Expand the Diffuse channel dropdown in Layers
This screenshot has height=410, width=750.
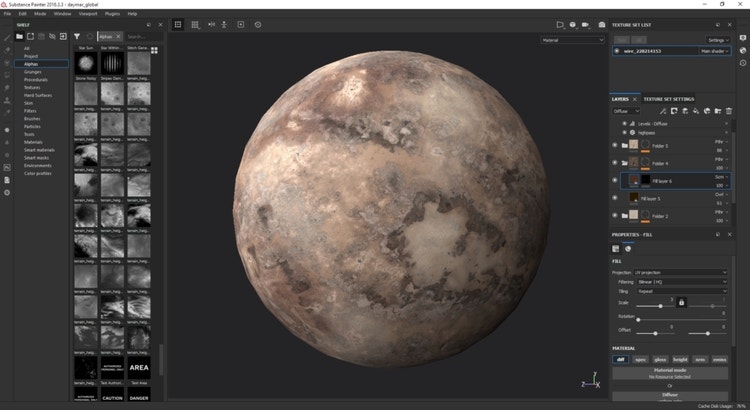627,111
